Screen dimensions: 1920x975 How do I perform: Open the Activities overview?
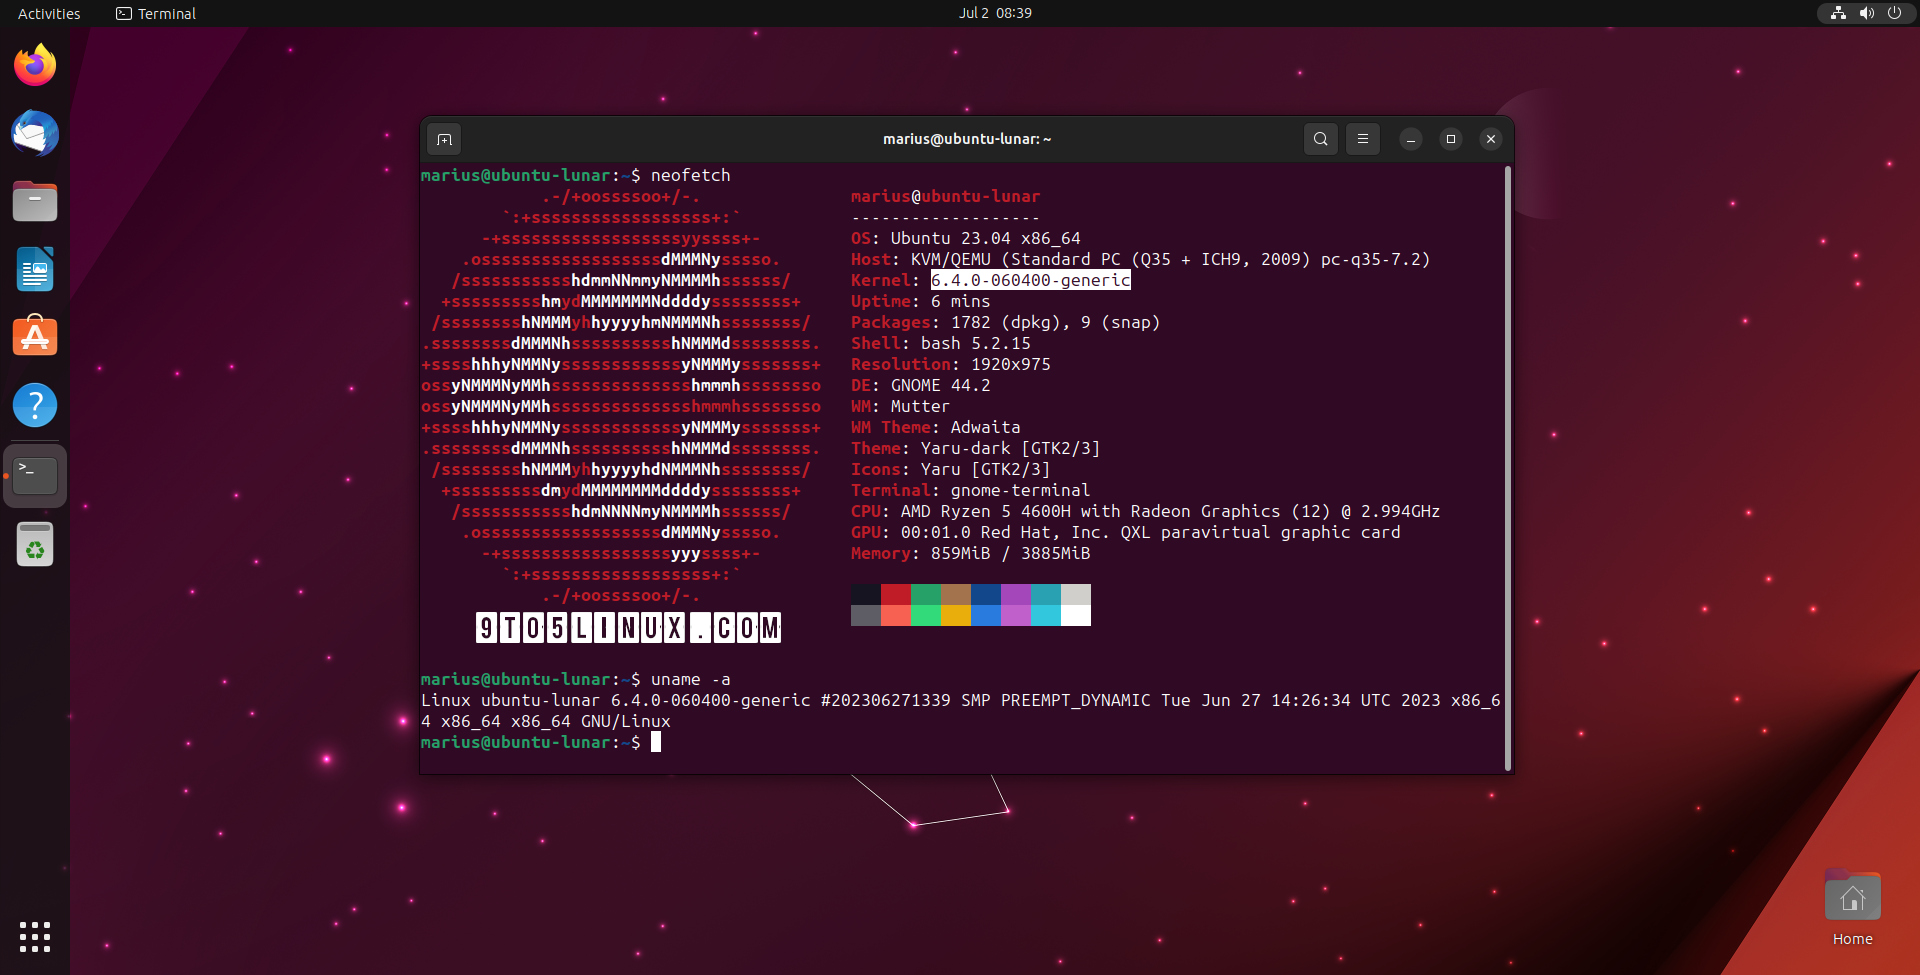click(x=49, y=13)
